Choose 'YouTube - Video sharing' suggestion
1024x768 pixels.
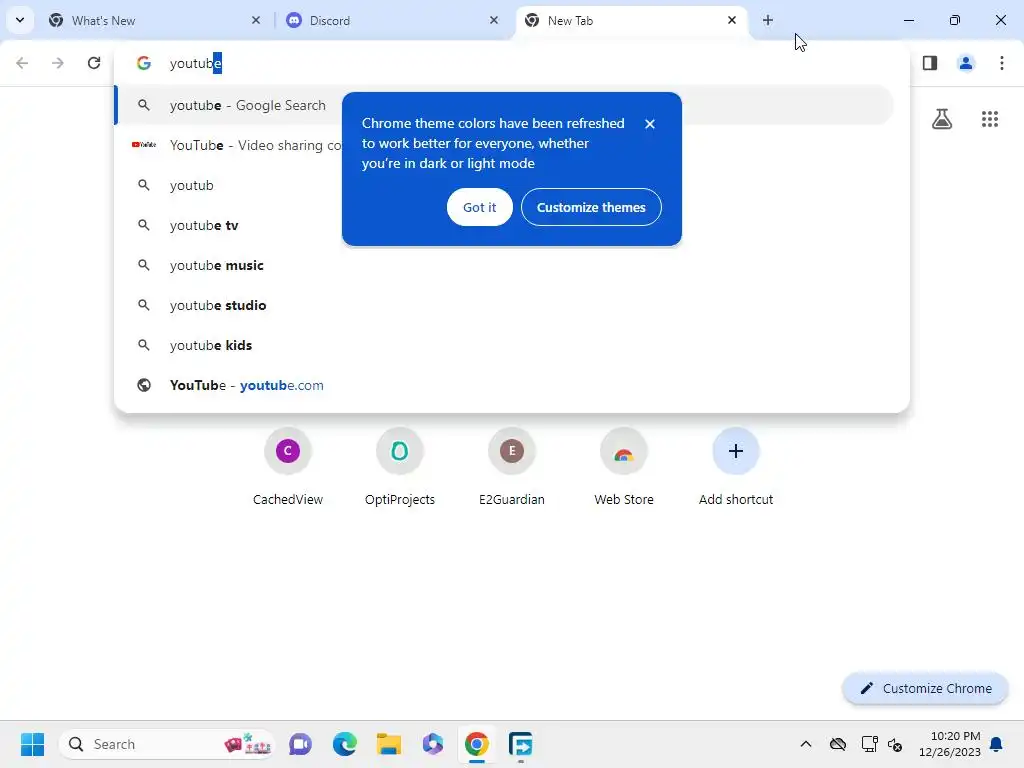(504, 145)
